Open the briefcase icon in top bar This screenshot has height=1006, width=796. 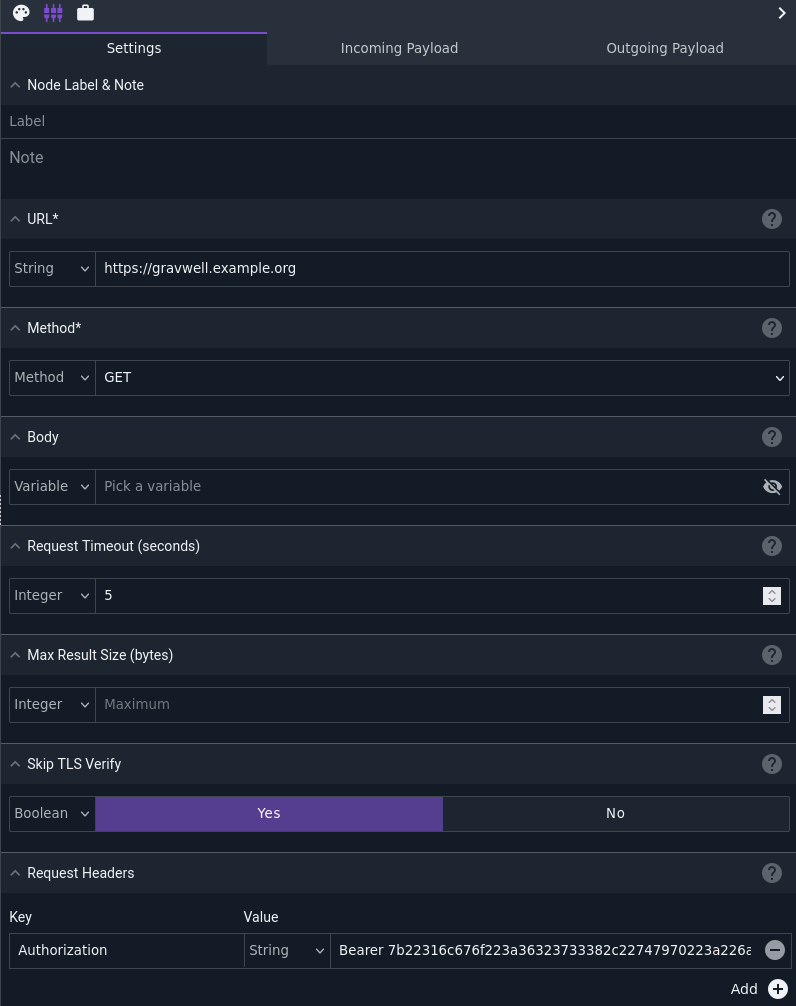click(x=85, y=13)
